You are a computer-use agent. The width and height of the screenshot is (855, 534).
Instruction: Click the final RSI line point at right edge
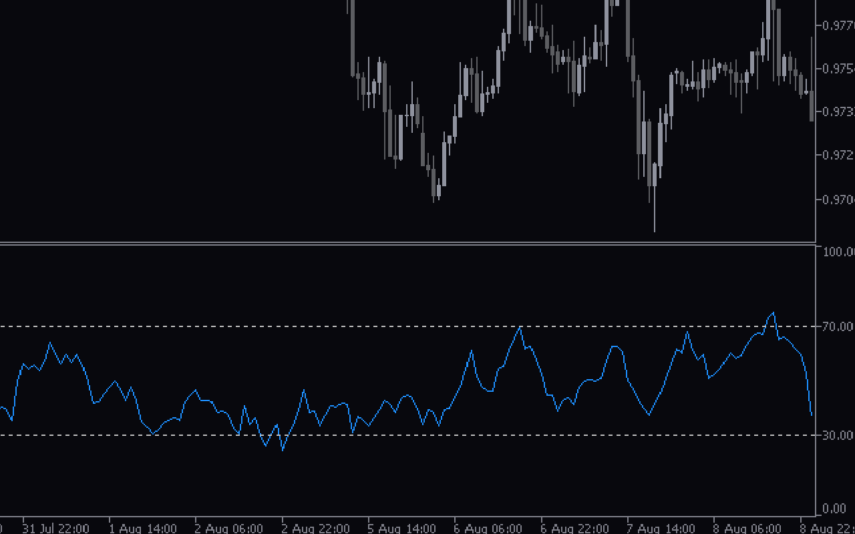click(x=811, y=414)
